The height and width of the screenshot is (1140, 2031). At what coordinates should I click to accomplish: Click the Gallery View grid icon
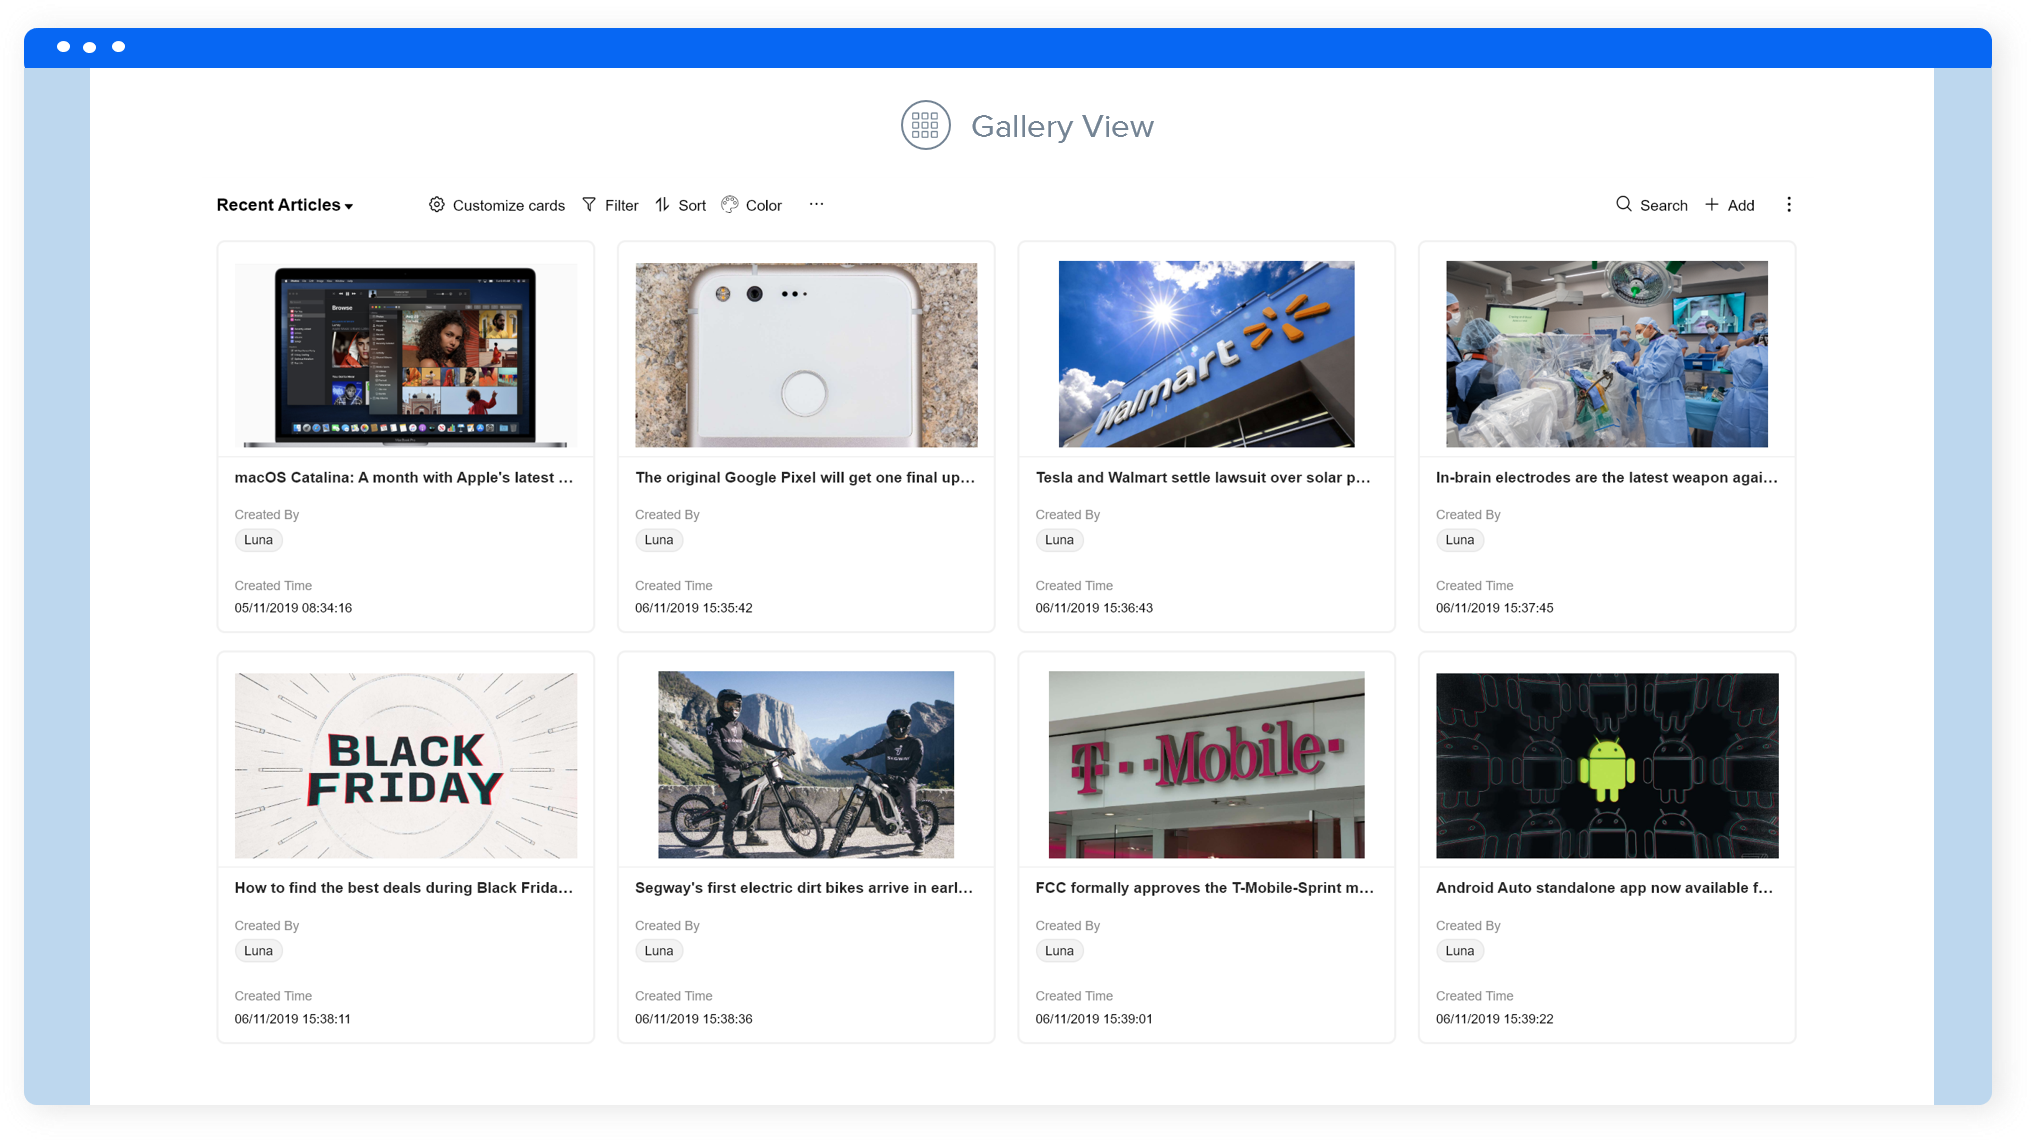tap(923, 126)
